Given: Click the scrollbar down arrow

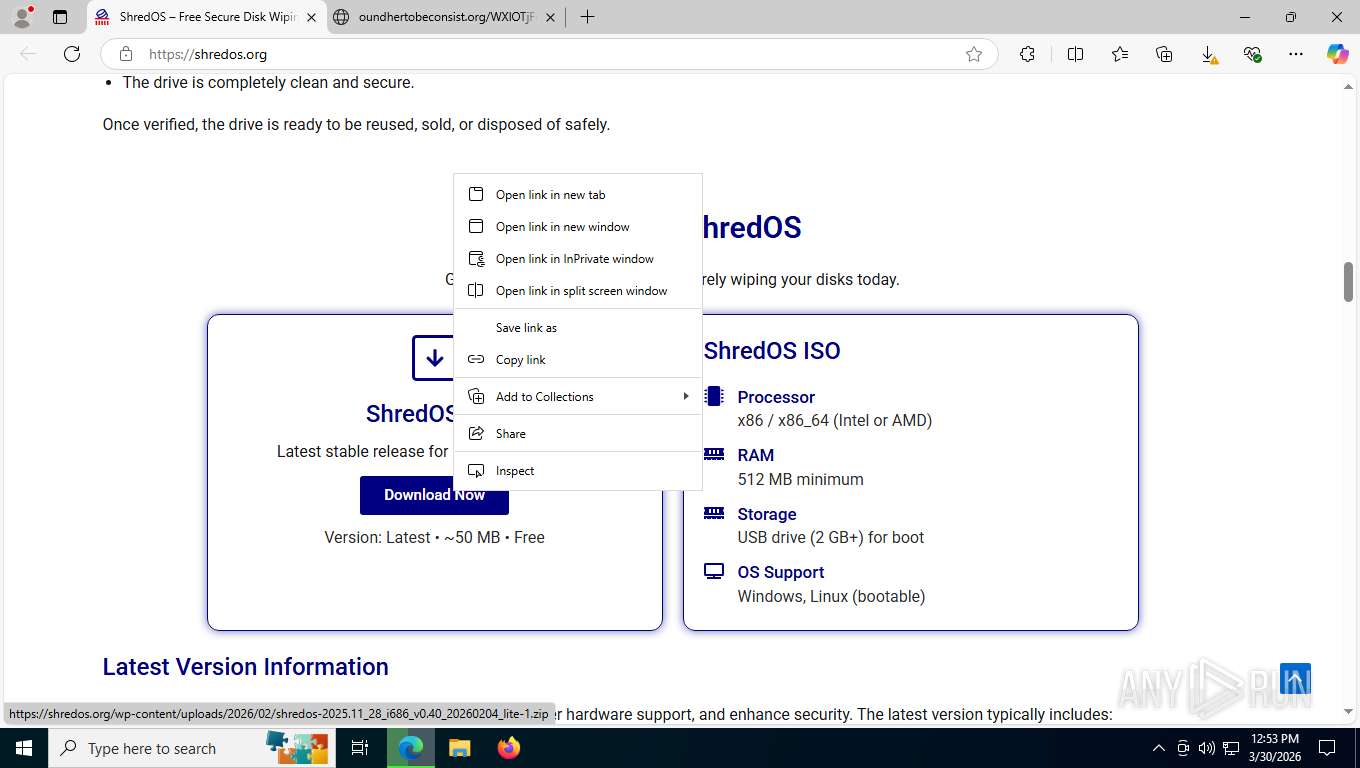Looking at the screenshot, I should (1348, 712).
